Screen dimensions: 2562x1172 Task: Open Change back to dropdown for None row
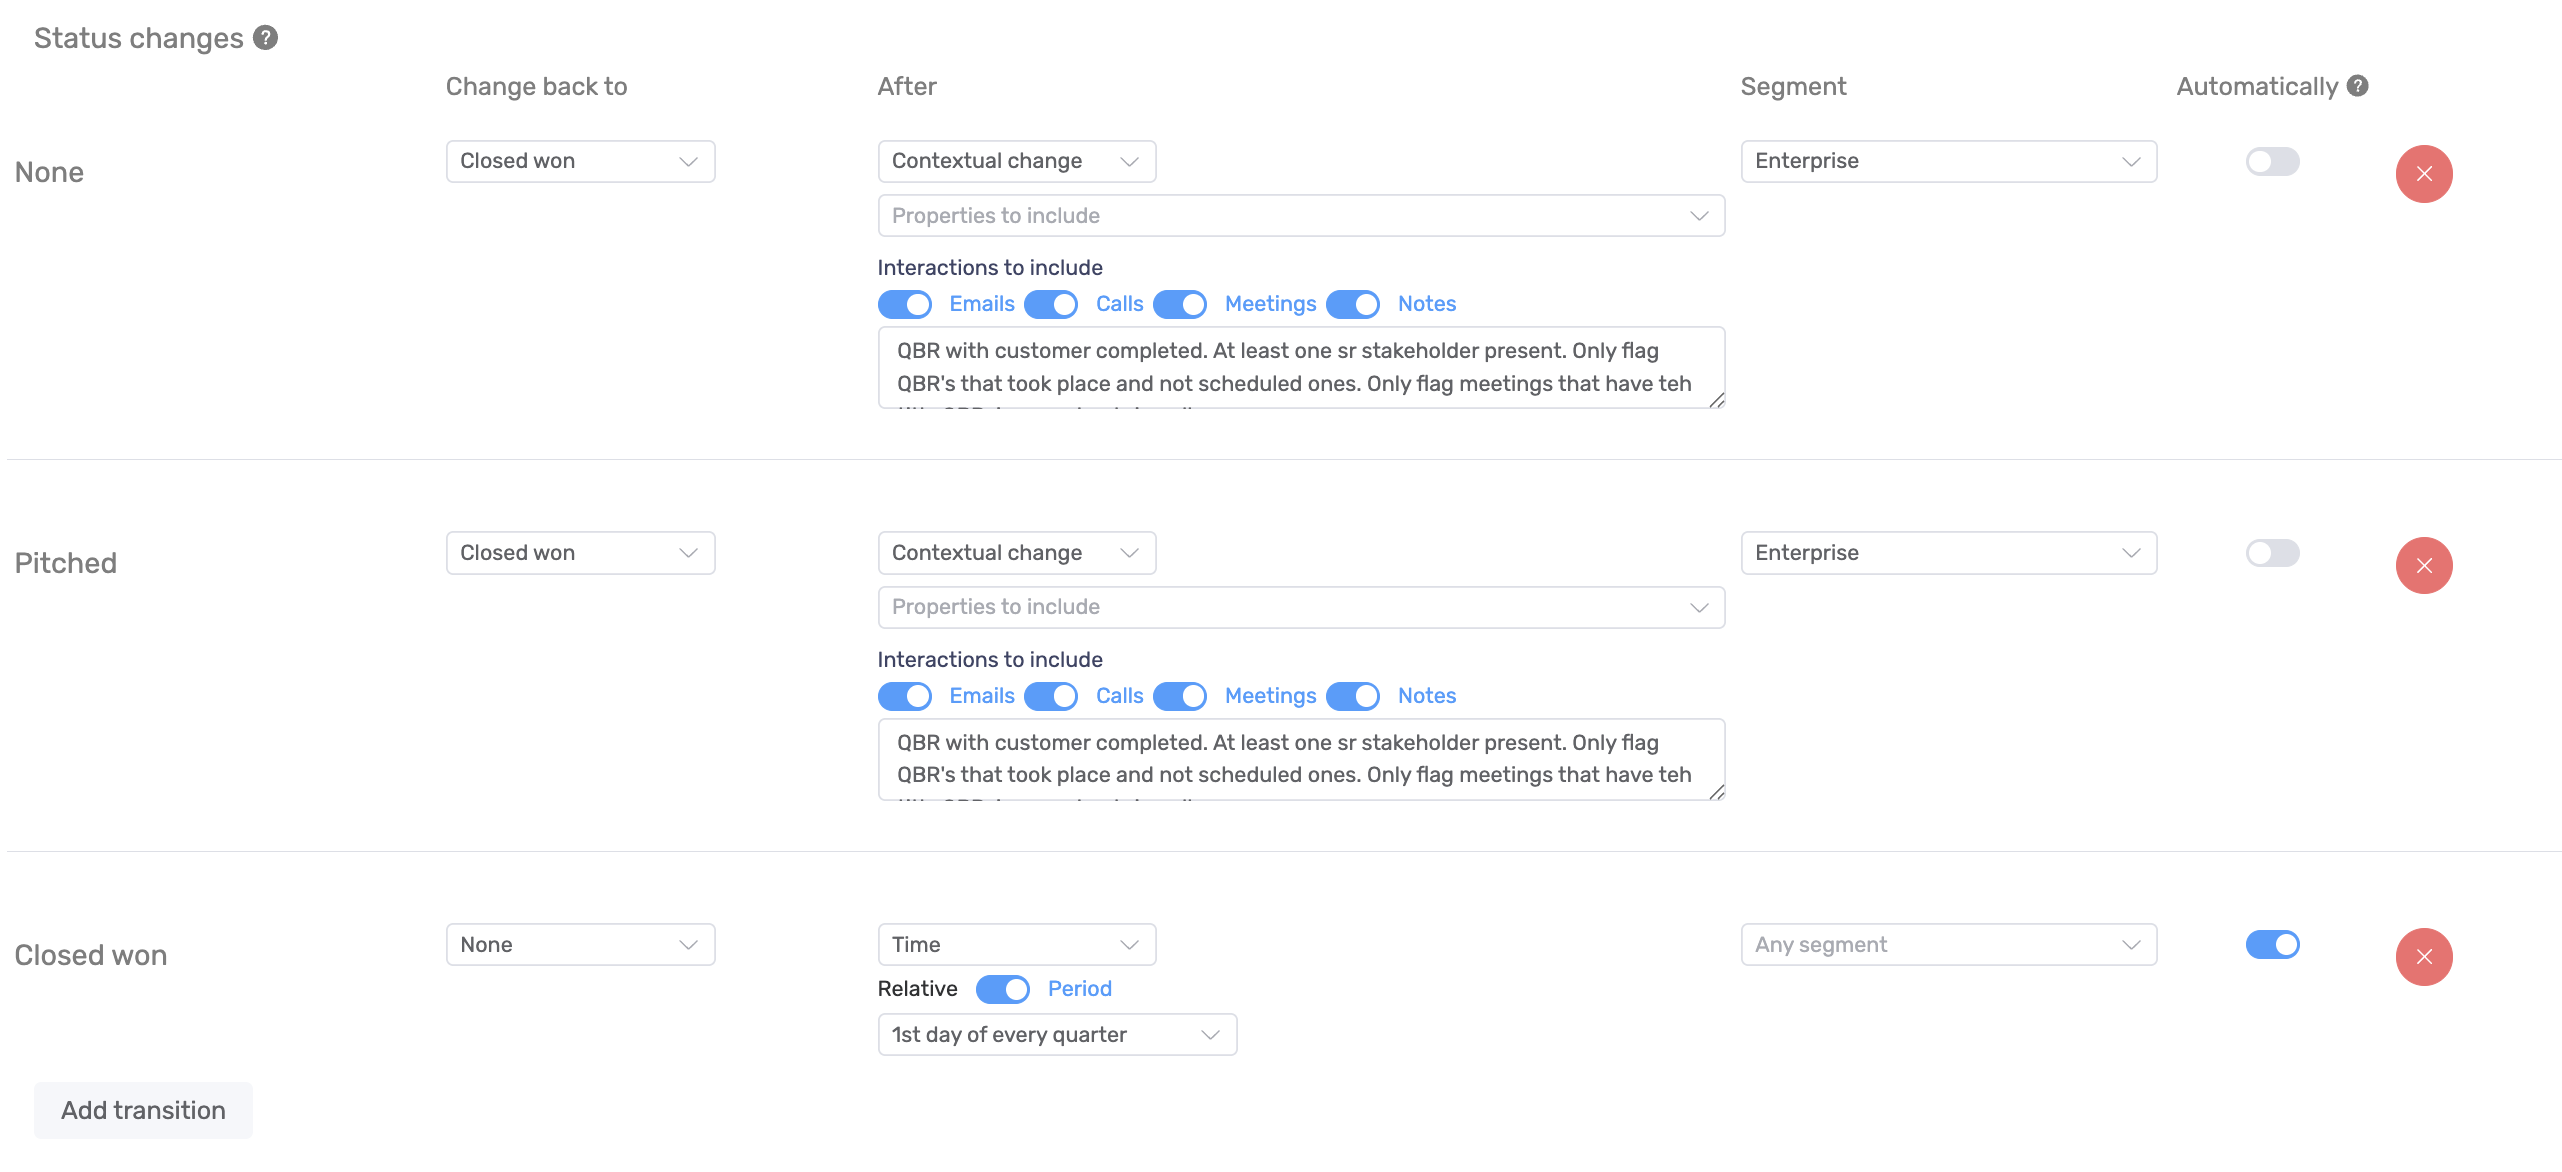click(580, 162)
